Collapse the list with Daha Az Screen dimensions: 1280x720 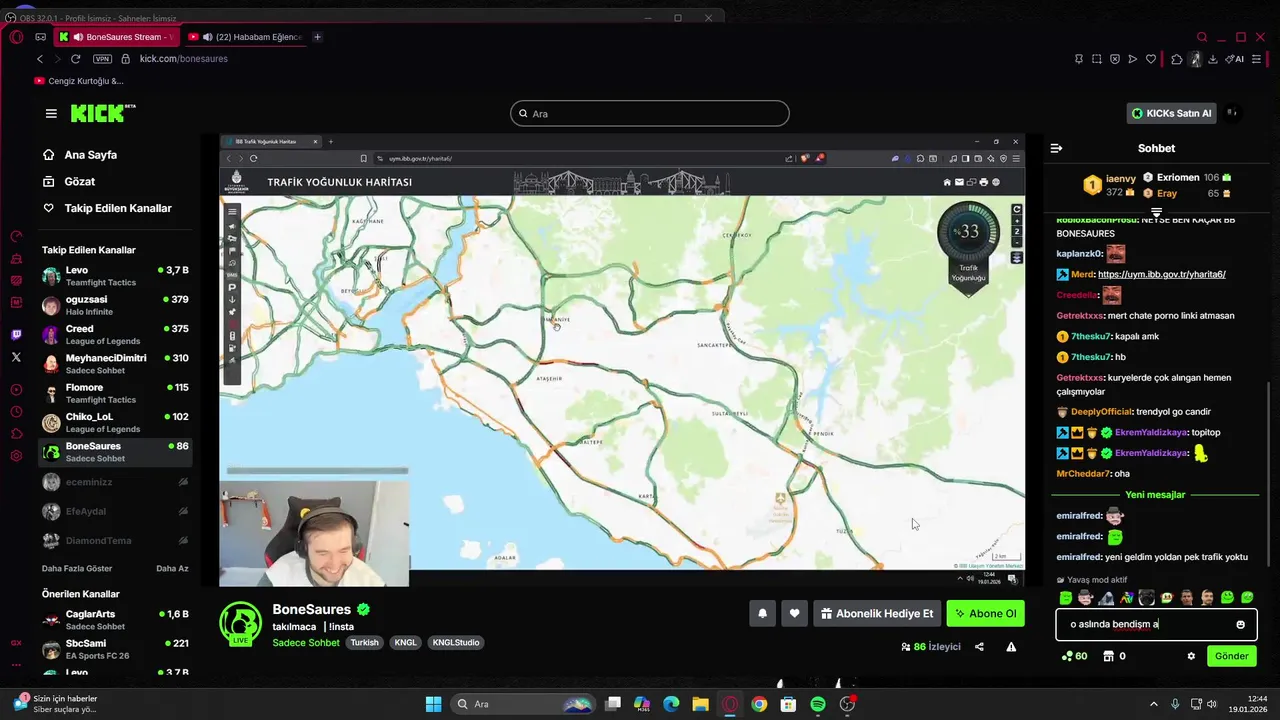172,568
